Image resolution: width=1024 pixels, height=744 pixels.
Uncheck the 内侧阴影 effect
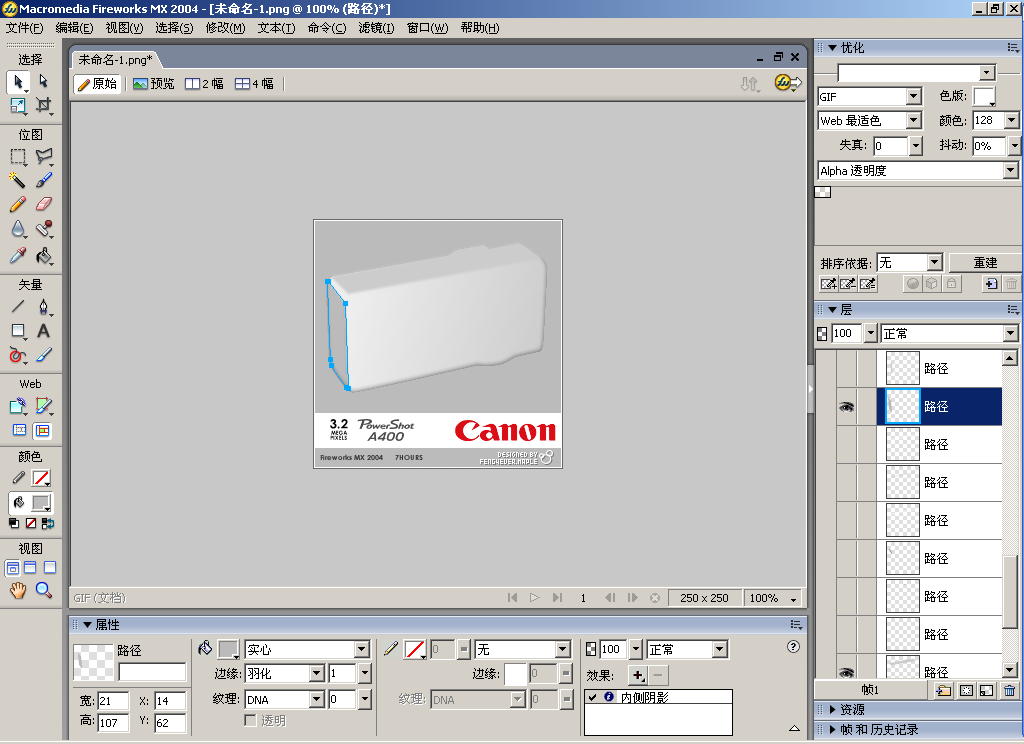[592, 697]
